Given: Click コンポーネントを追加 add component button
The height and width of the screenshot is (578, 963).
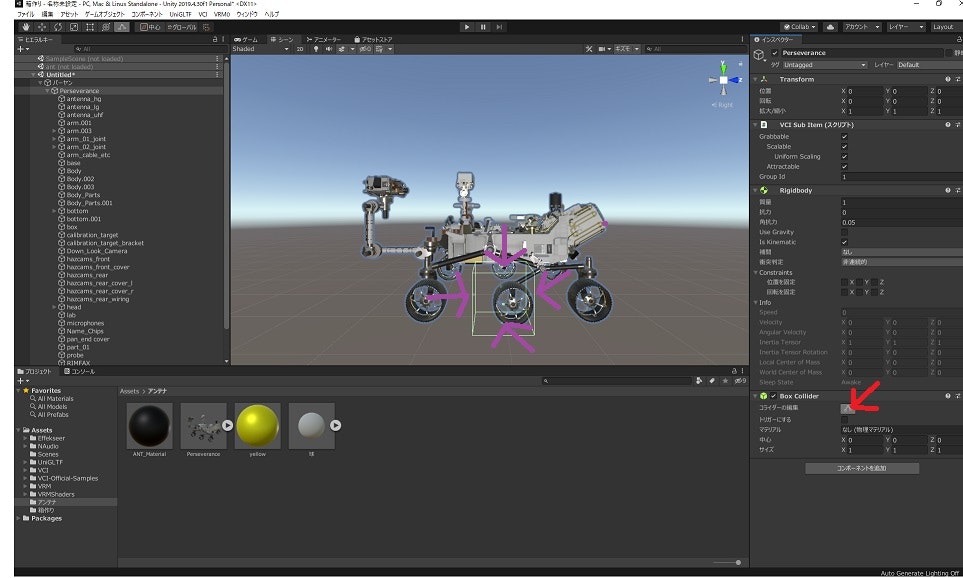Looking at the screenshot, I should tap(862, 468).
